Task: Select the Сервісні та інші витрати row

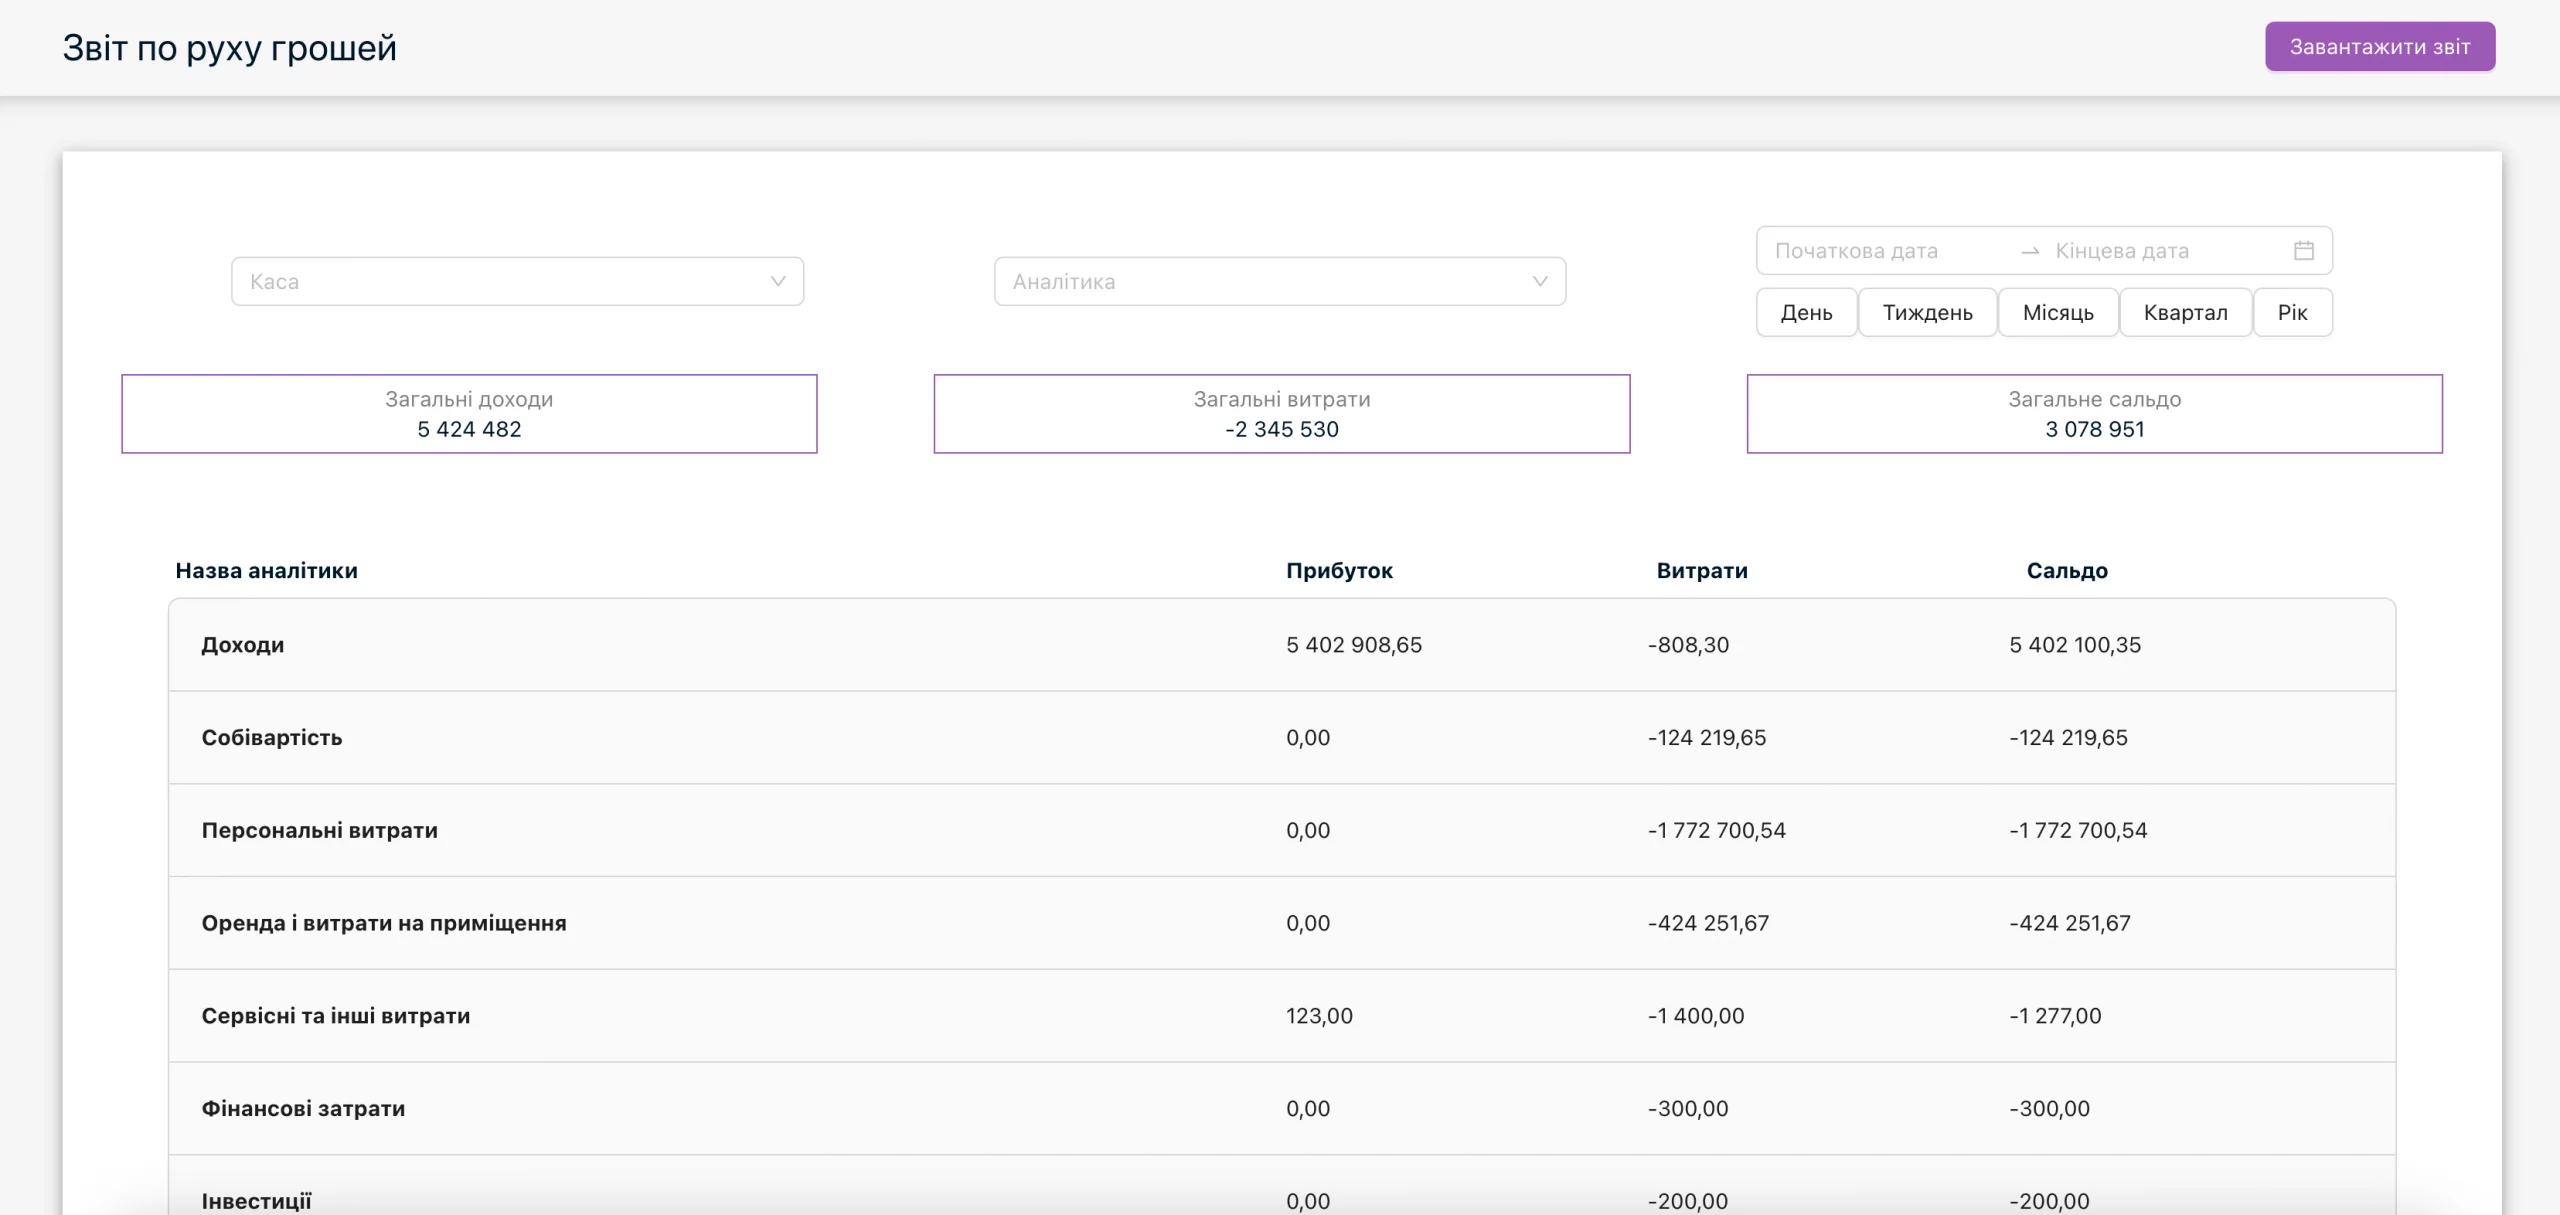Action: pos(1282,1016)
